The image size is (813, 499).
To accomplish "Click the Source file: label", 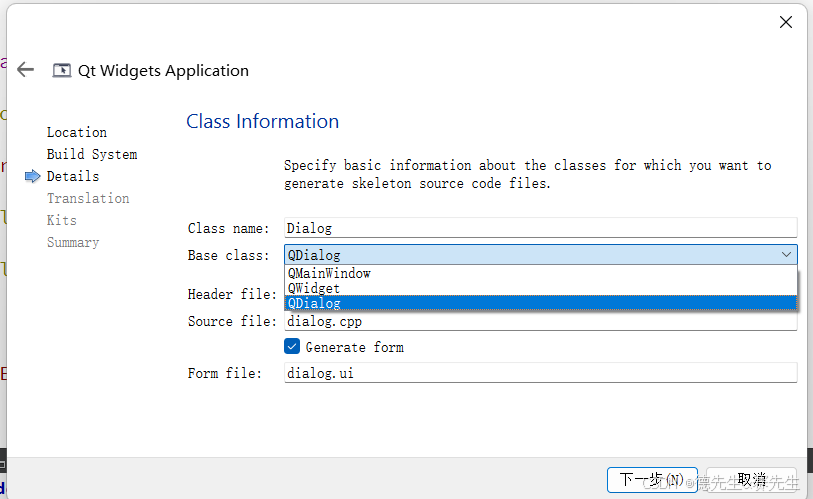I will [232, 321].
